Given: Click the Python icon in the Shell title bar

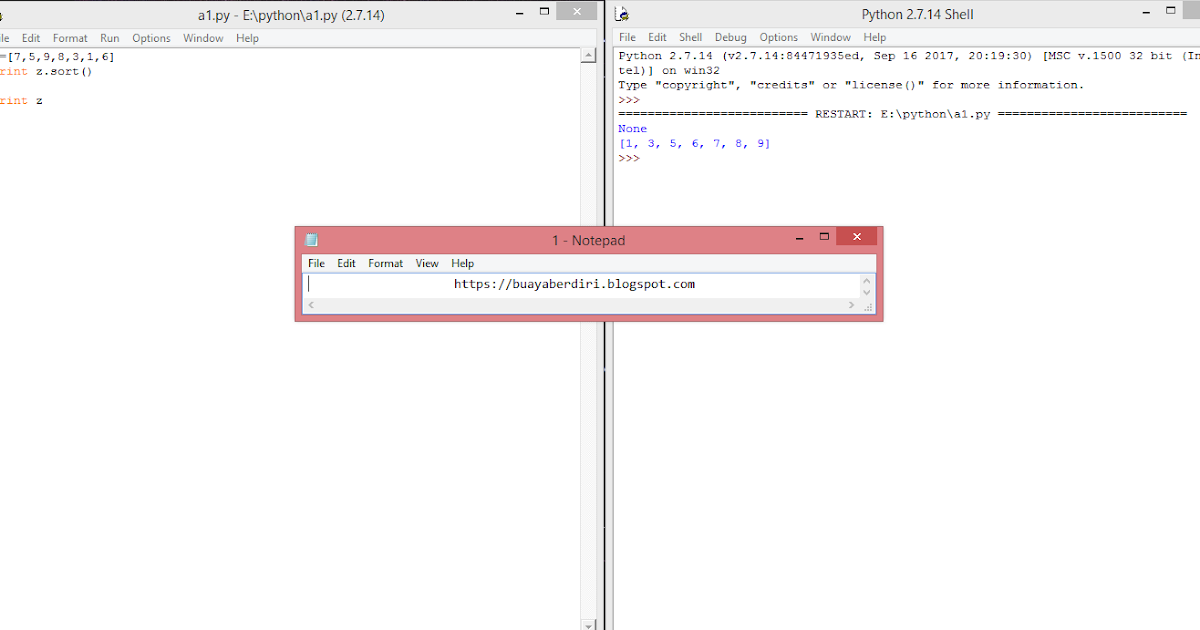Looking at the screenshot, I should [x=622, y=12].
